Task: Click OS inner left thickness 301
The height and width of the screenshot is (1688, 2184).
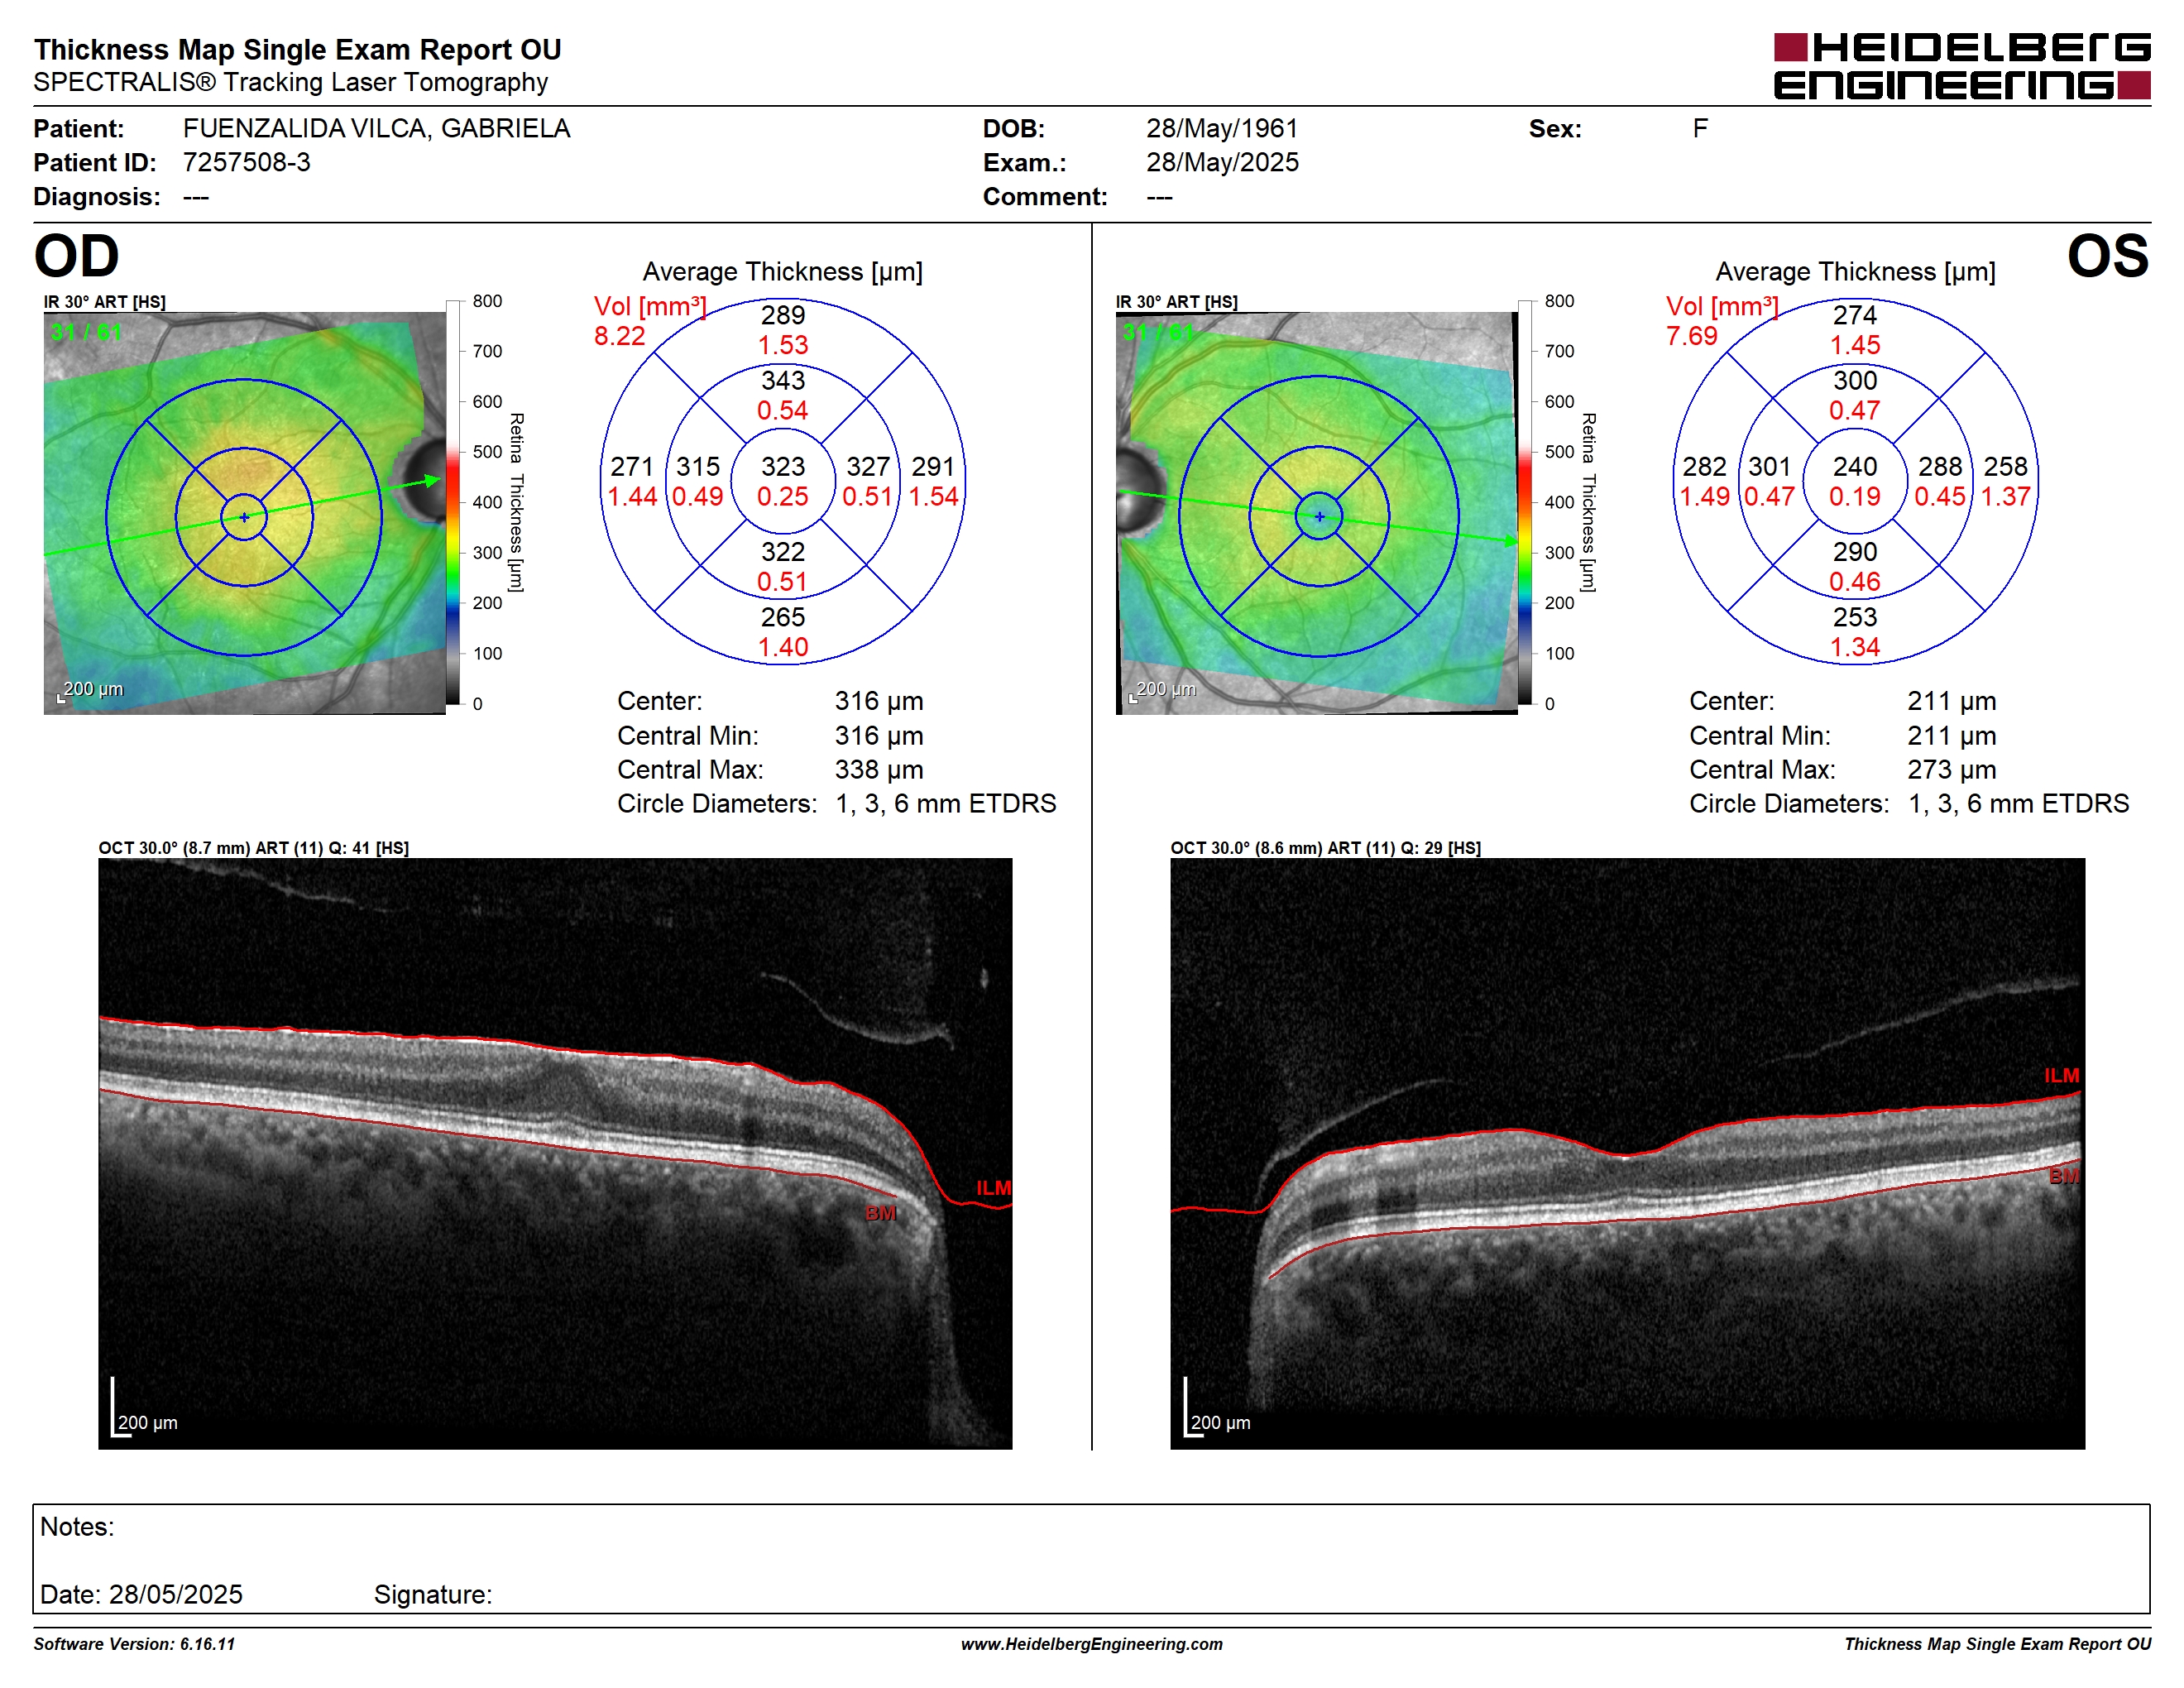Action: tap(1770, 466)
